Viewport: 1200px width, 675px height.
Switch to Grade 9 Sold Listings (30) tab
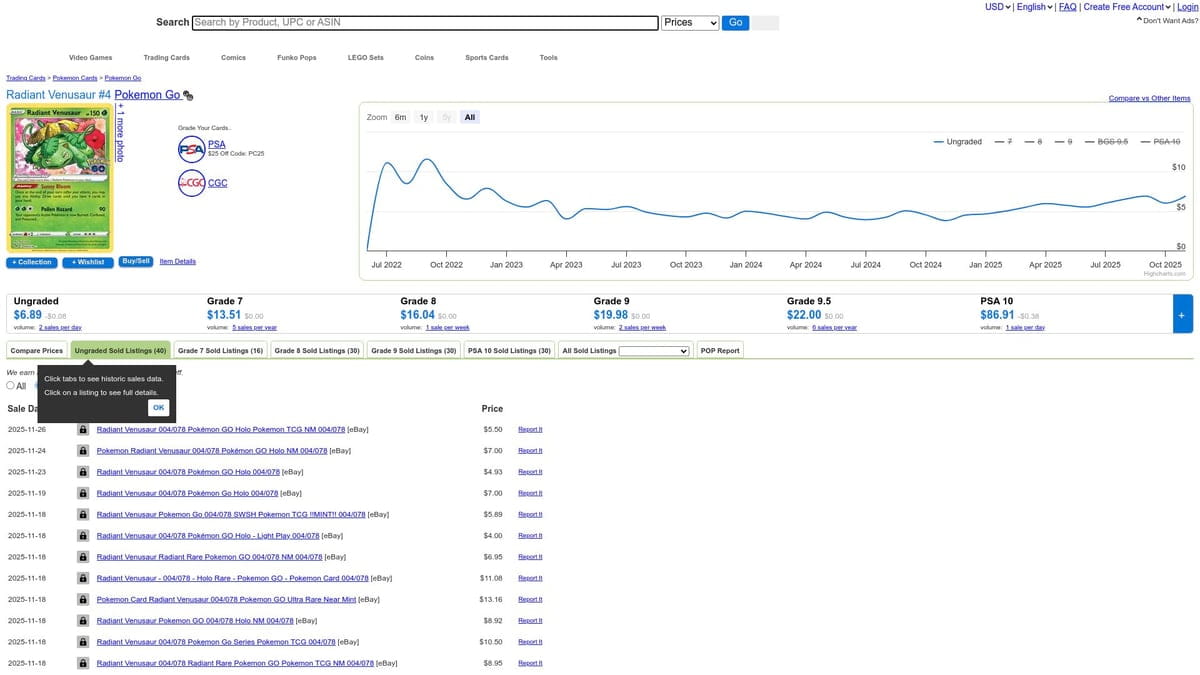(414, 351)
